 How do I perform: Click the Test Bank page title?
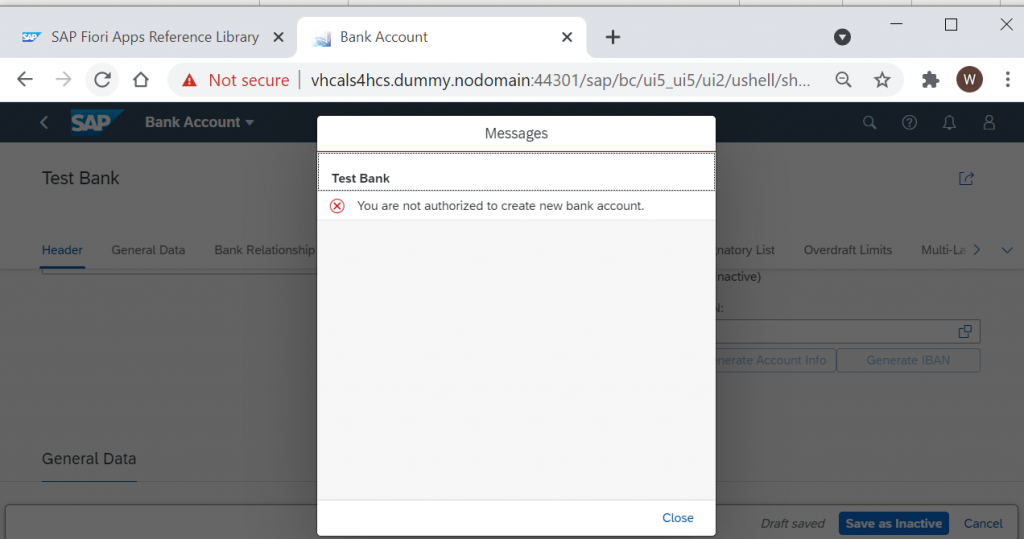coord(80,178)
